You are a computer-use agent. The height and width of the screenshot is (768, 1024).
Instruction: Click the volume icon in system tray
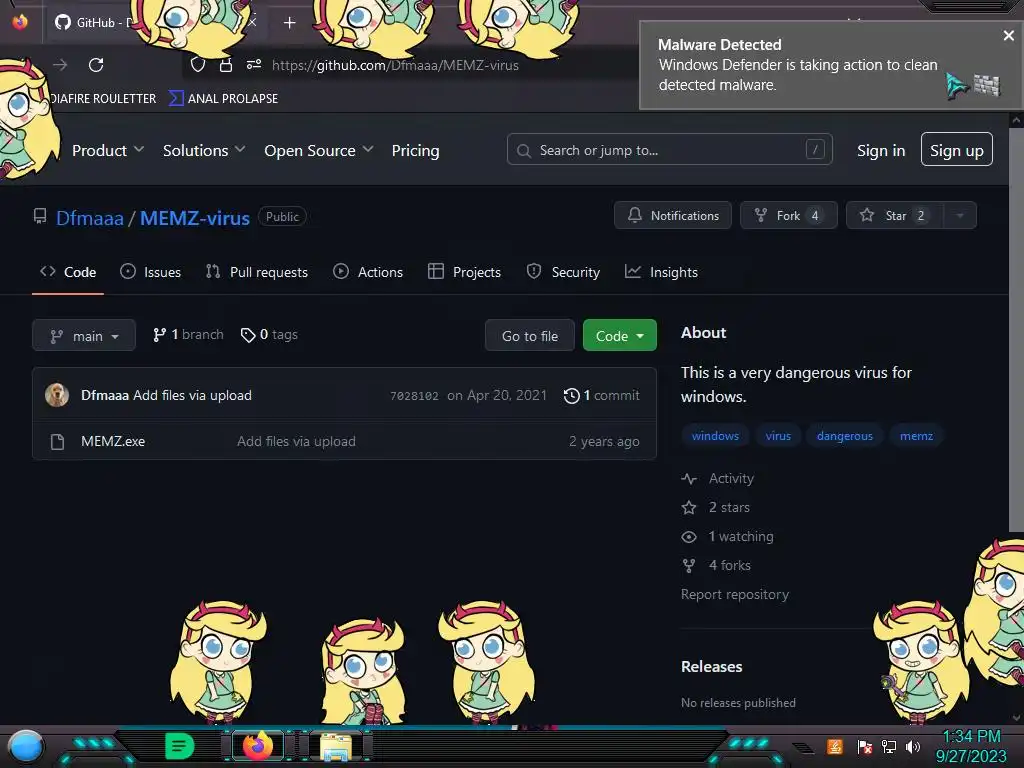tap(913, 746)
